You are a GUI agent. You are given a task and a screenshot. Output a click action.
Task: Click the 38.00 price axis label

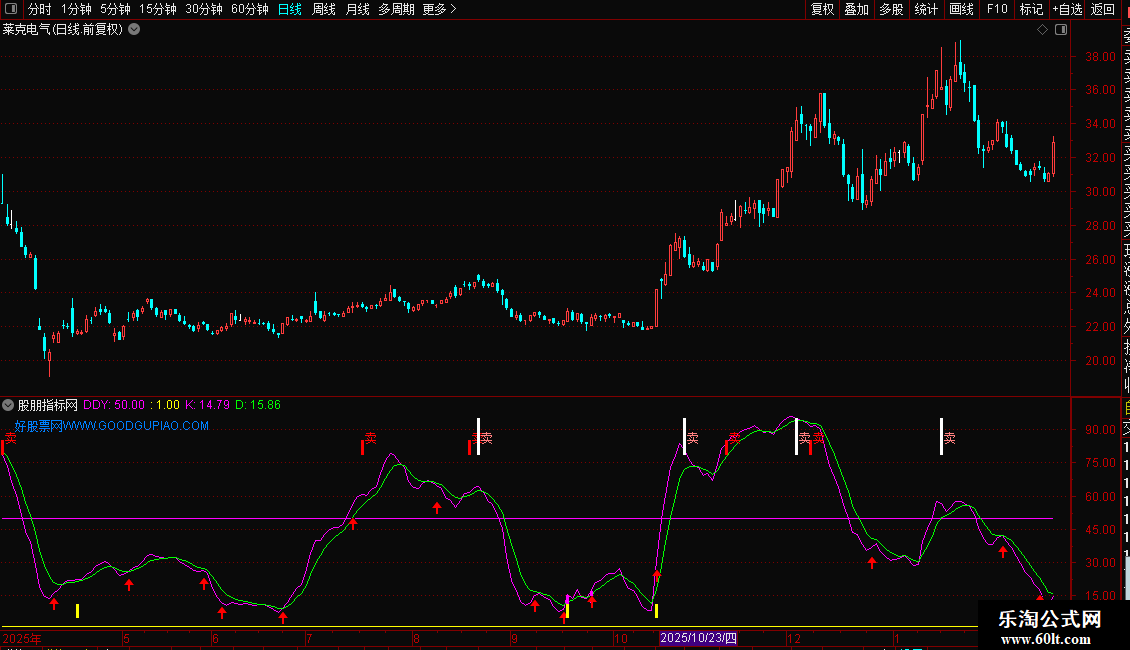(x=1100, y=56)
